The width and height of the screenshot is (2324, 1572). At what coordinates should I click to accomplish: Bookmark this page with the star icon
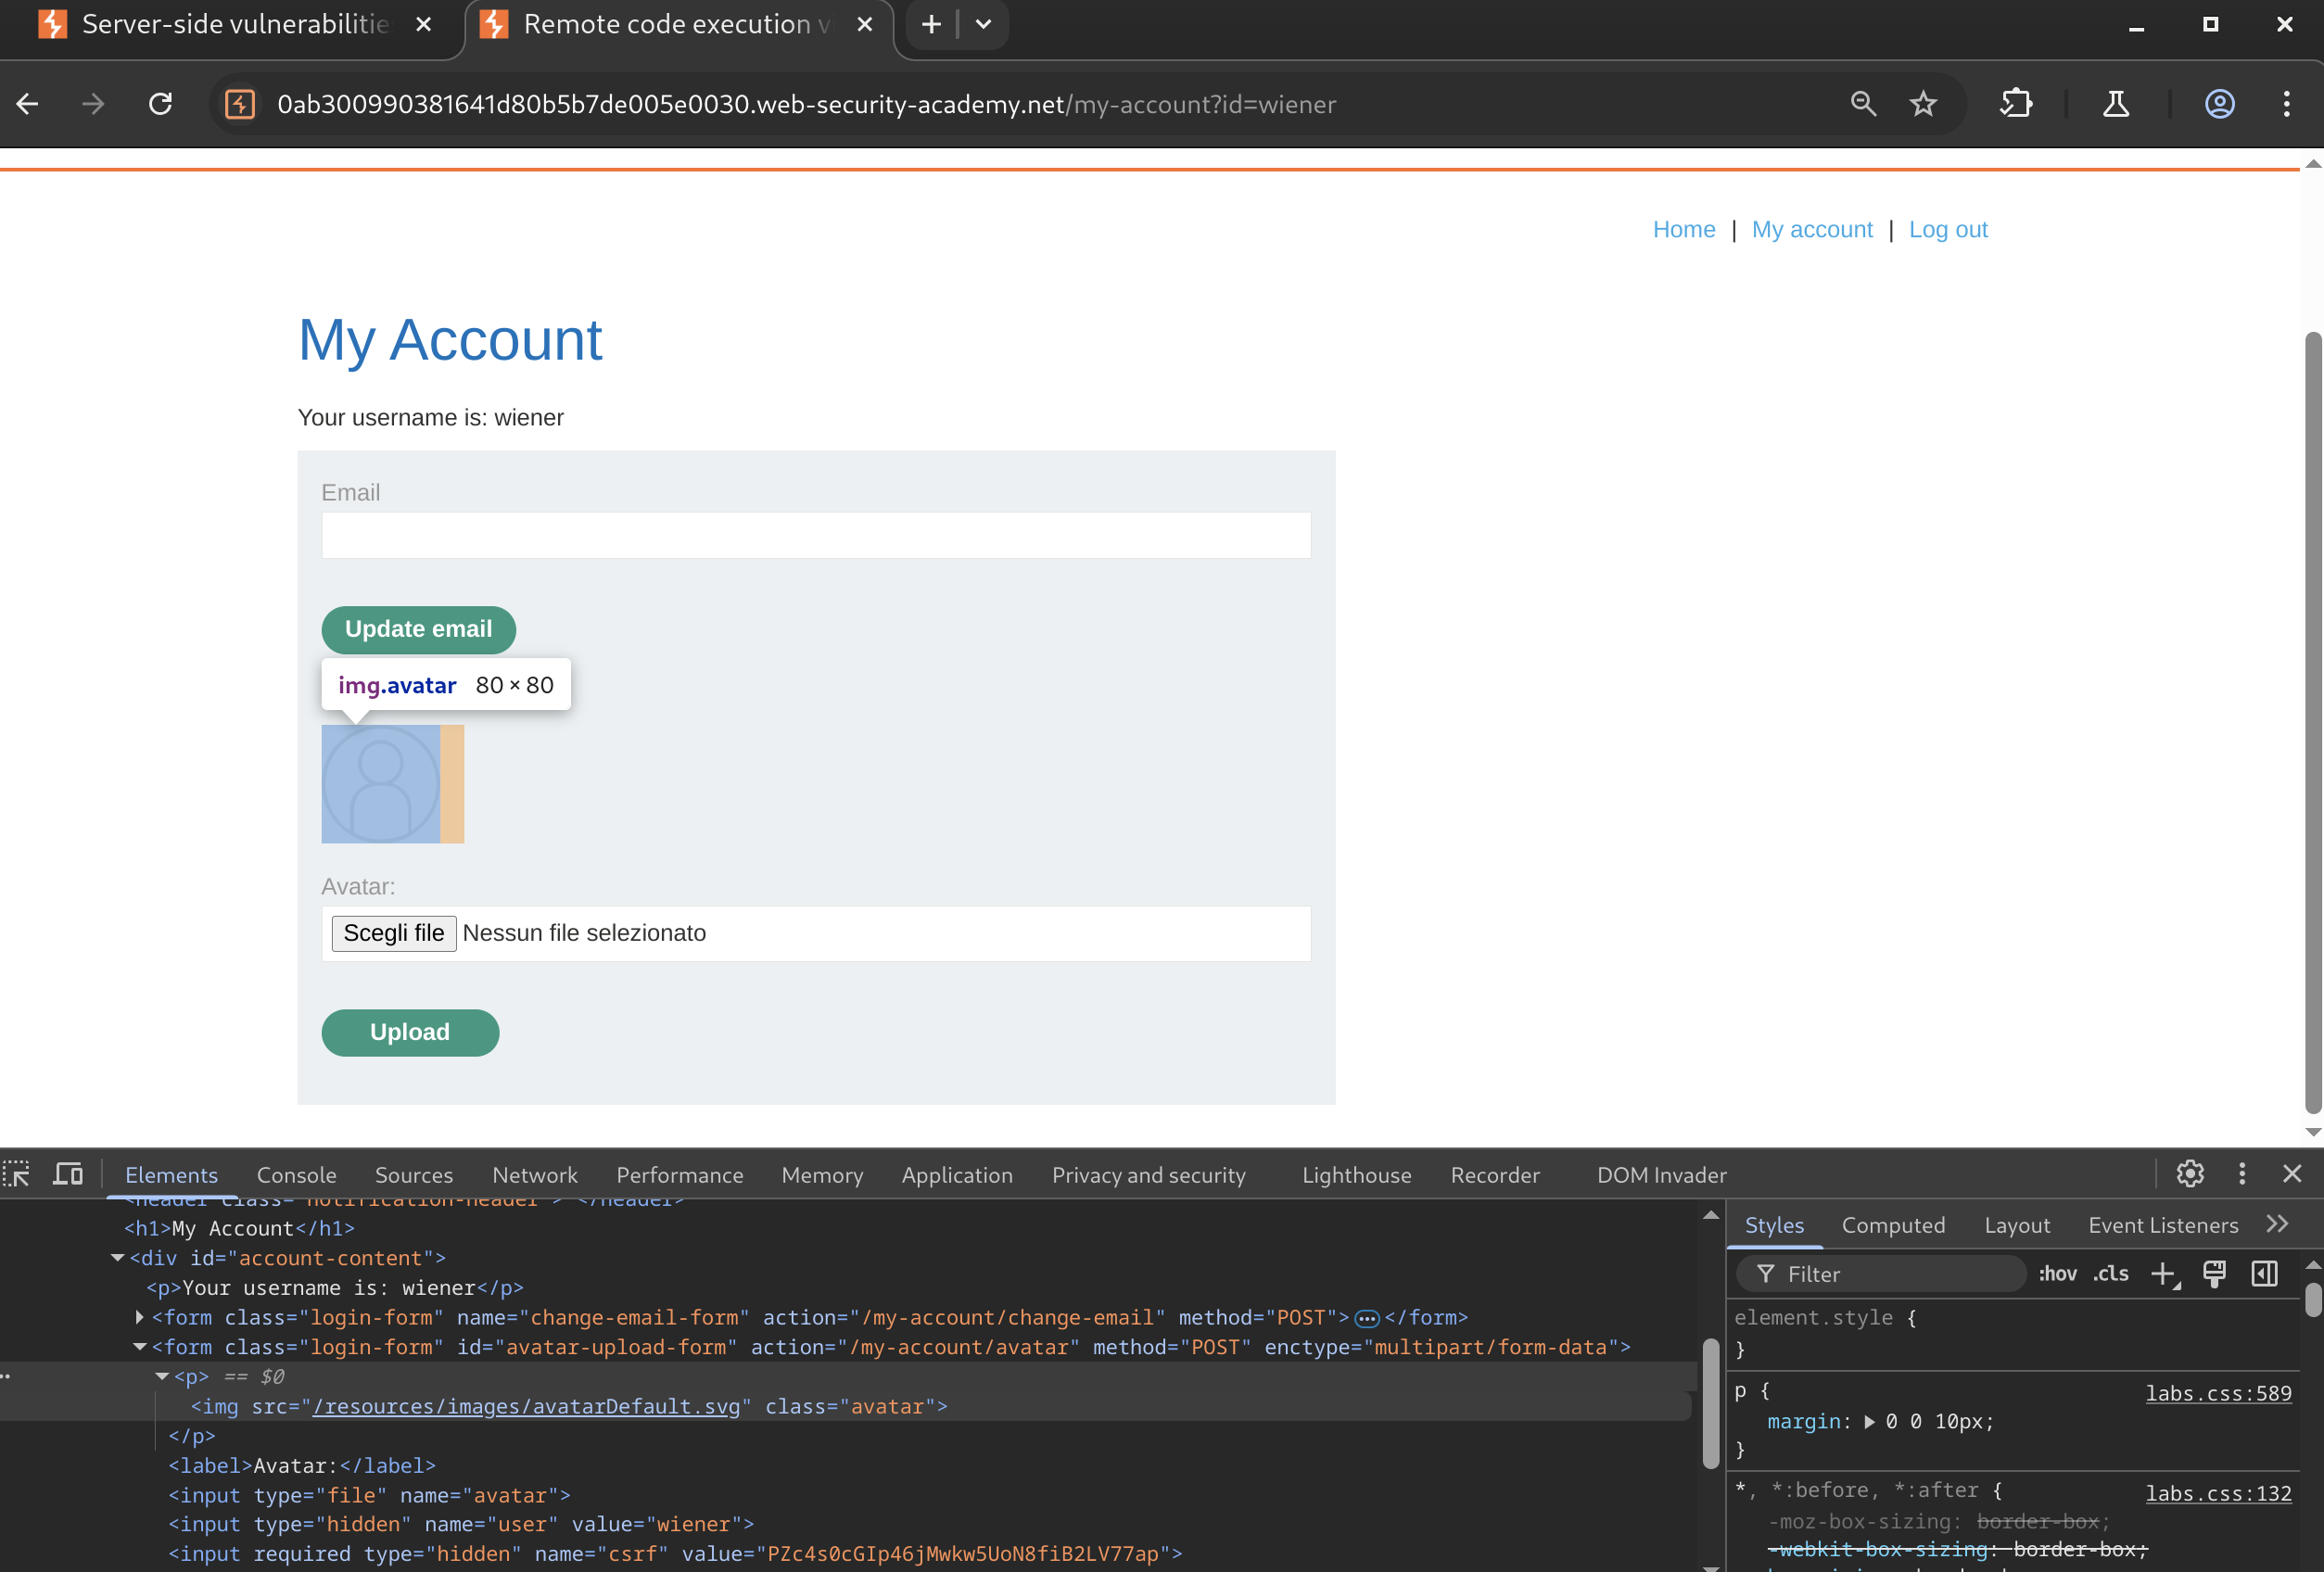tap(1922, 104)
